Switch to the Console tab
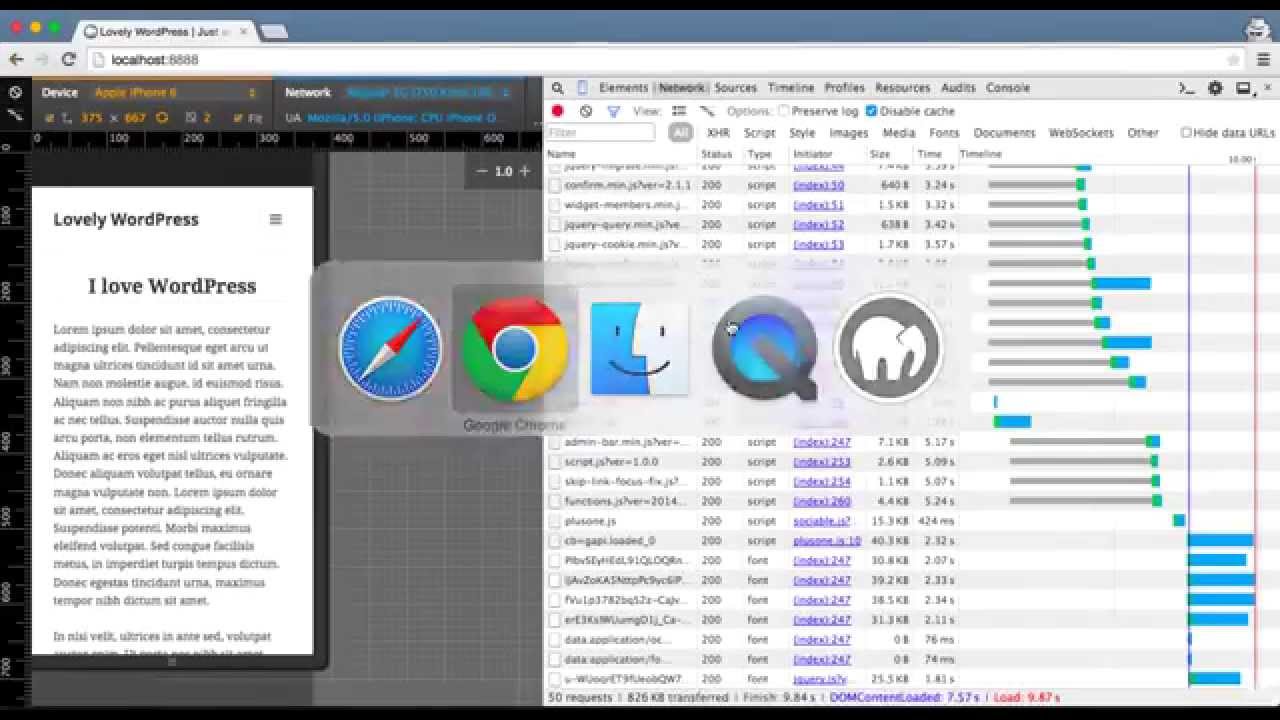Viewport: 1280px width, 720px height. (1008, 88)
